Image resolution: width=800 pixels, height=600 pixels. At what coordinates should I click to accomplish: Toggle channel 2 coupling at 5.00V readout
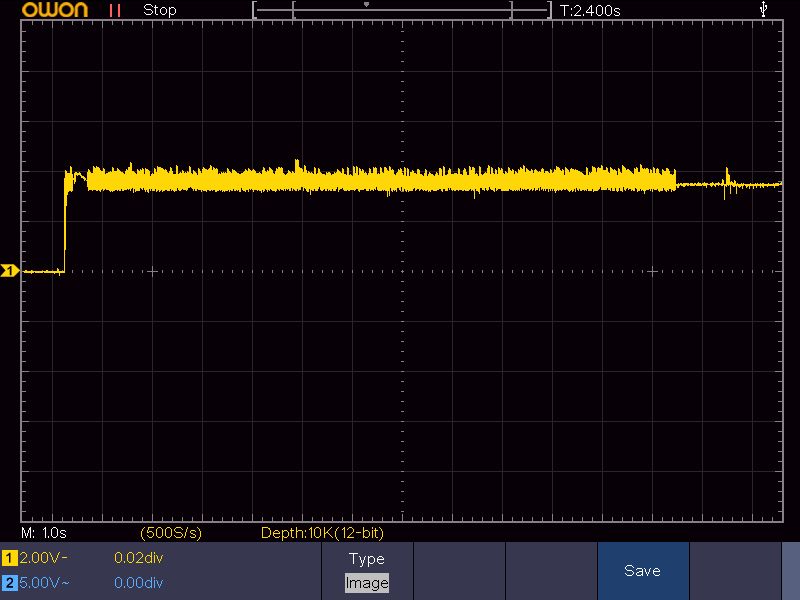point(44,582)
